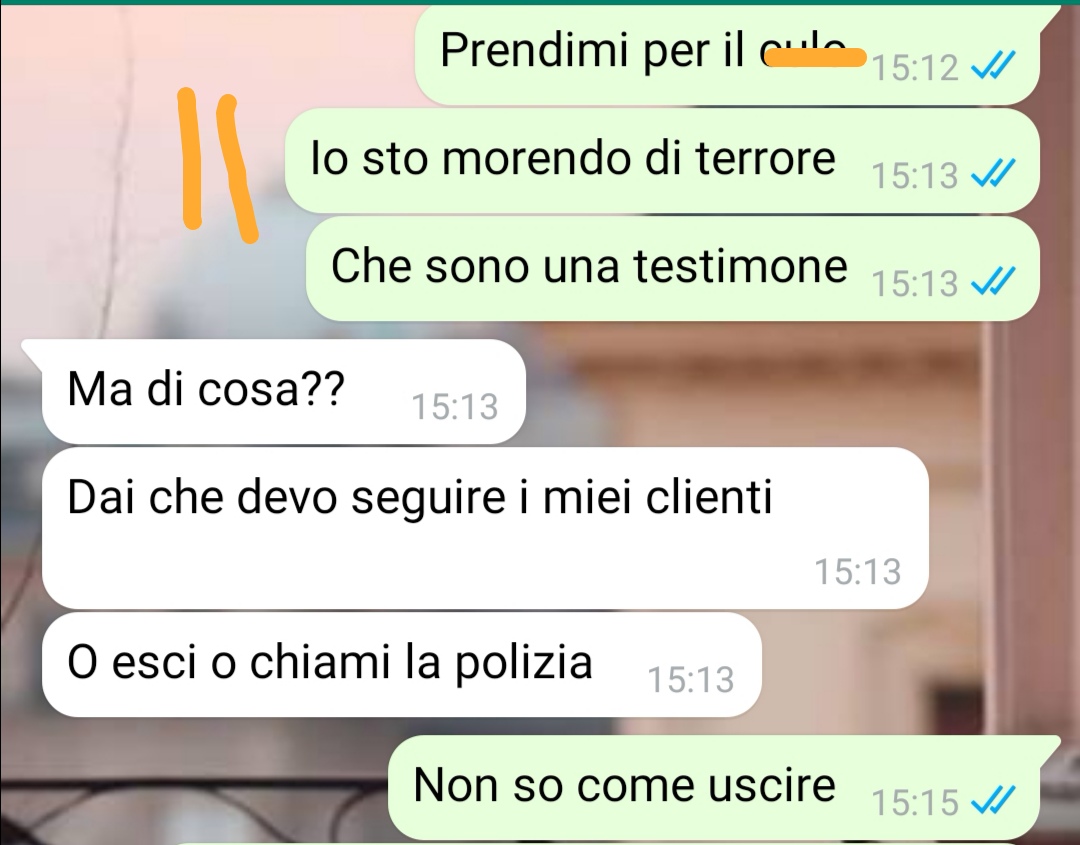1080x845 pixels.
Task: Tap the 15:12 timestamp on the top message
Action: point(915,67)
